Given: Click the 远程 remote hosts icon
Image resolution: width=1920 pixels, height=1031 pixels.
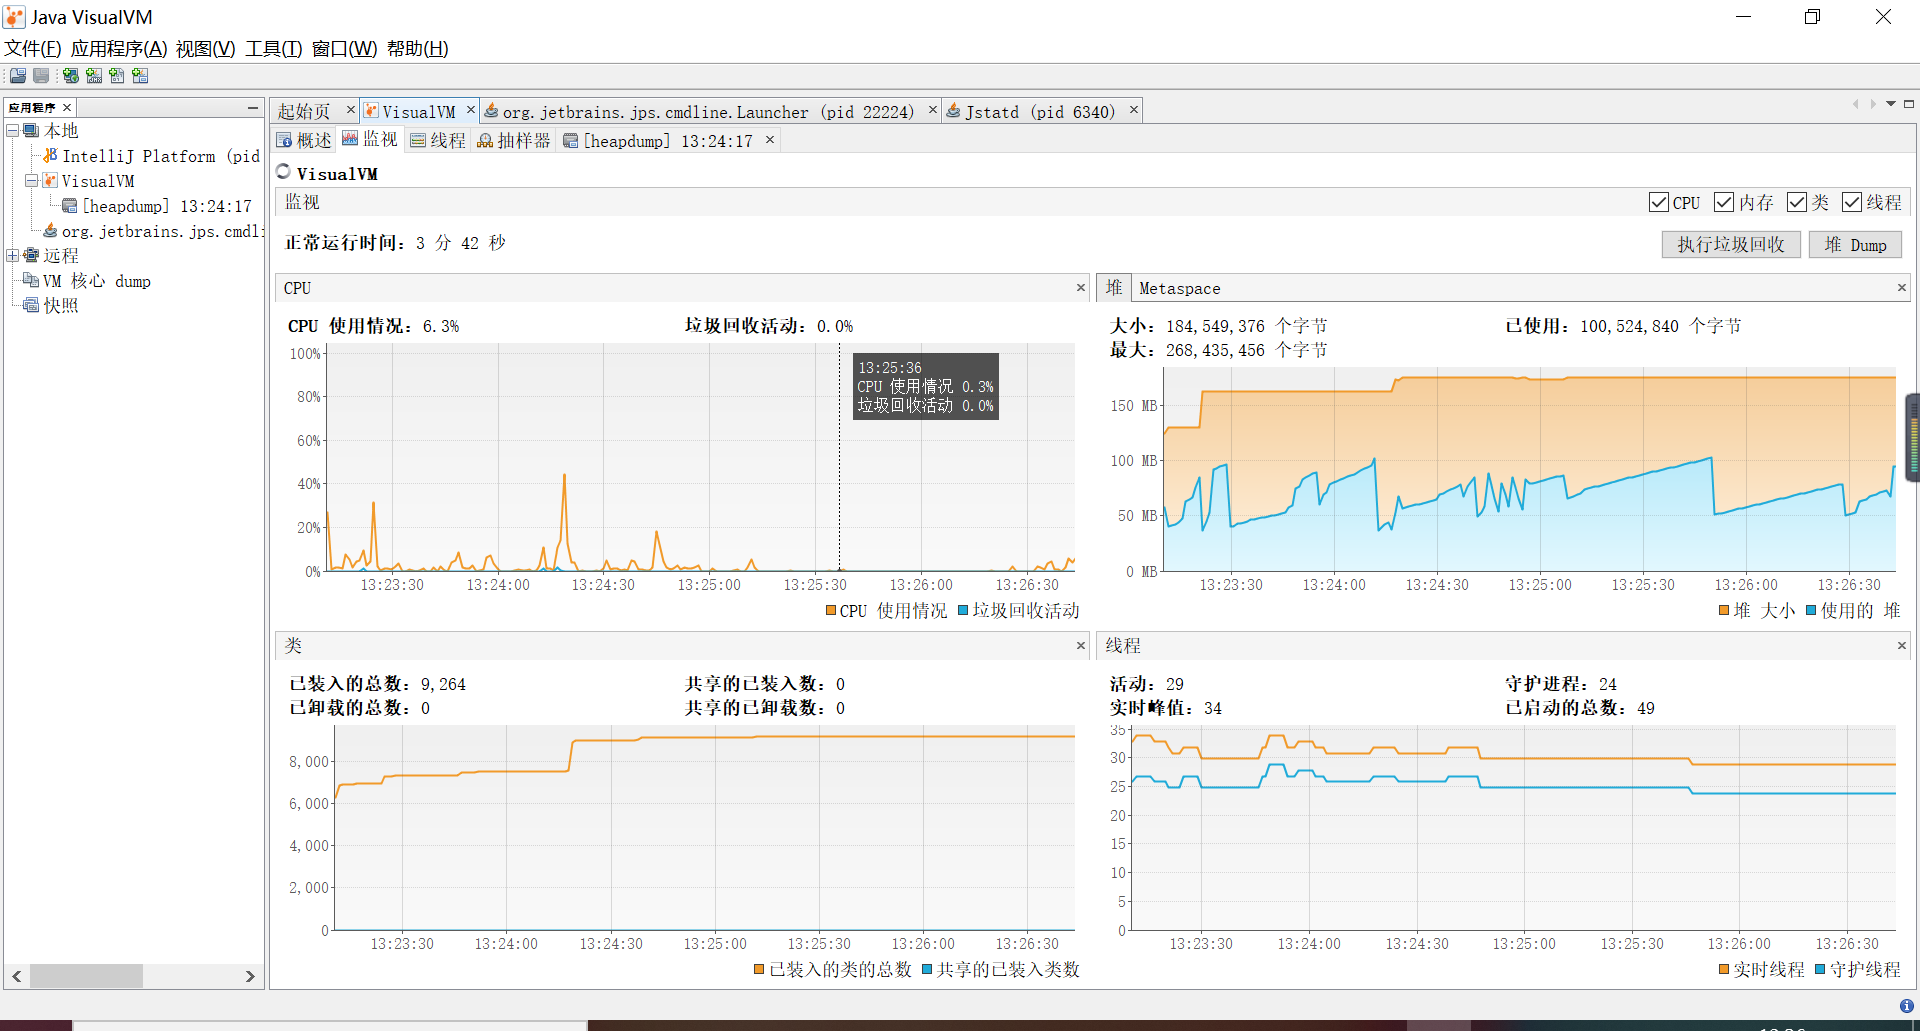Looking at the screenshot, I should (31, 256).
